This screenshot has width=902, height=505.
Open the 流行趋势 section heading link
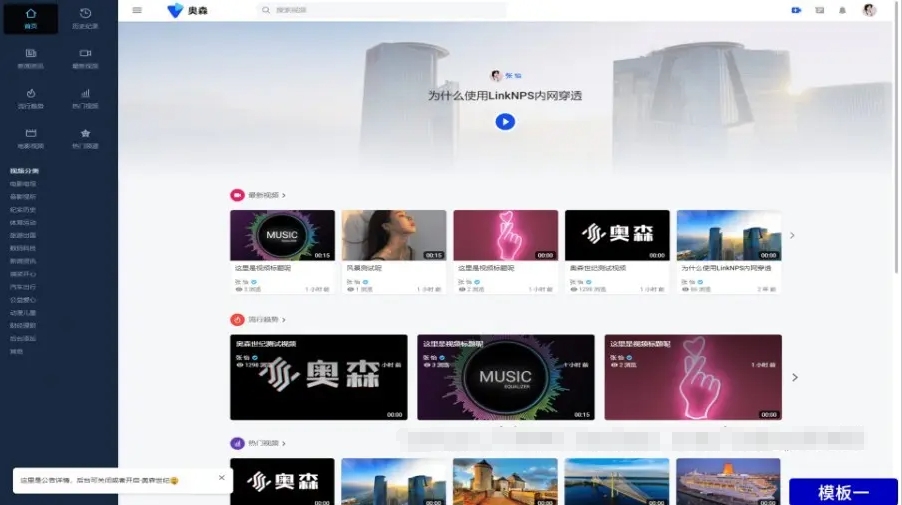tap(260, 320)
